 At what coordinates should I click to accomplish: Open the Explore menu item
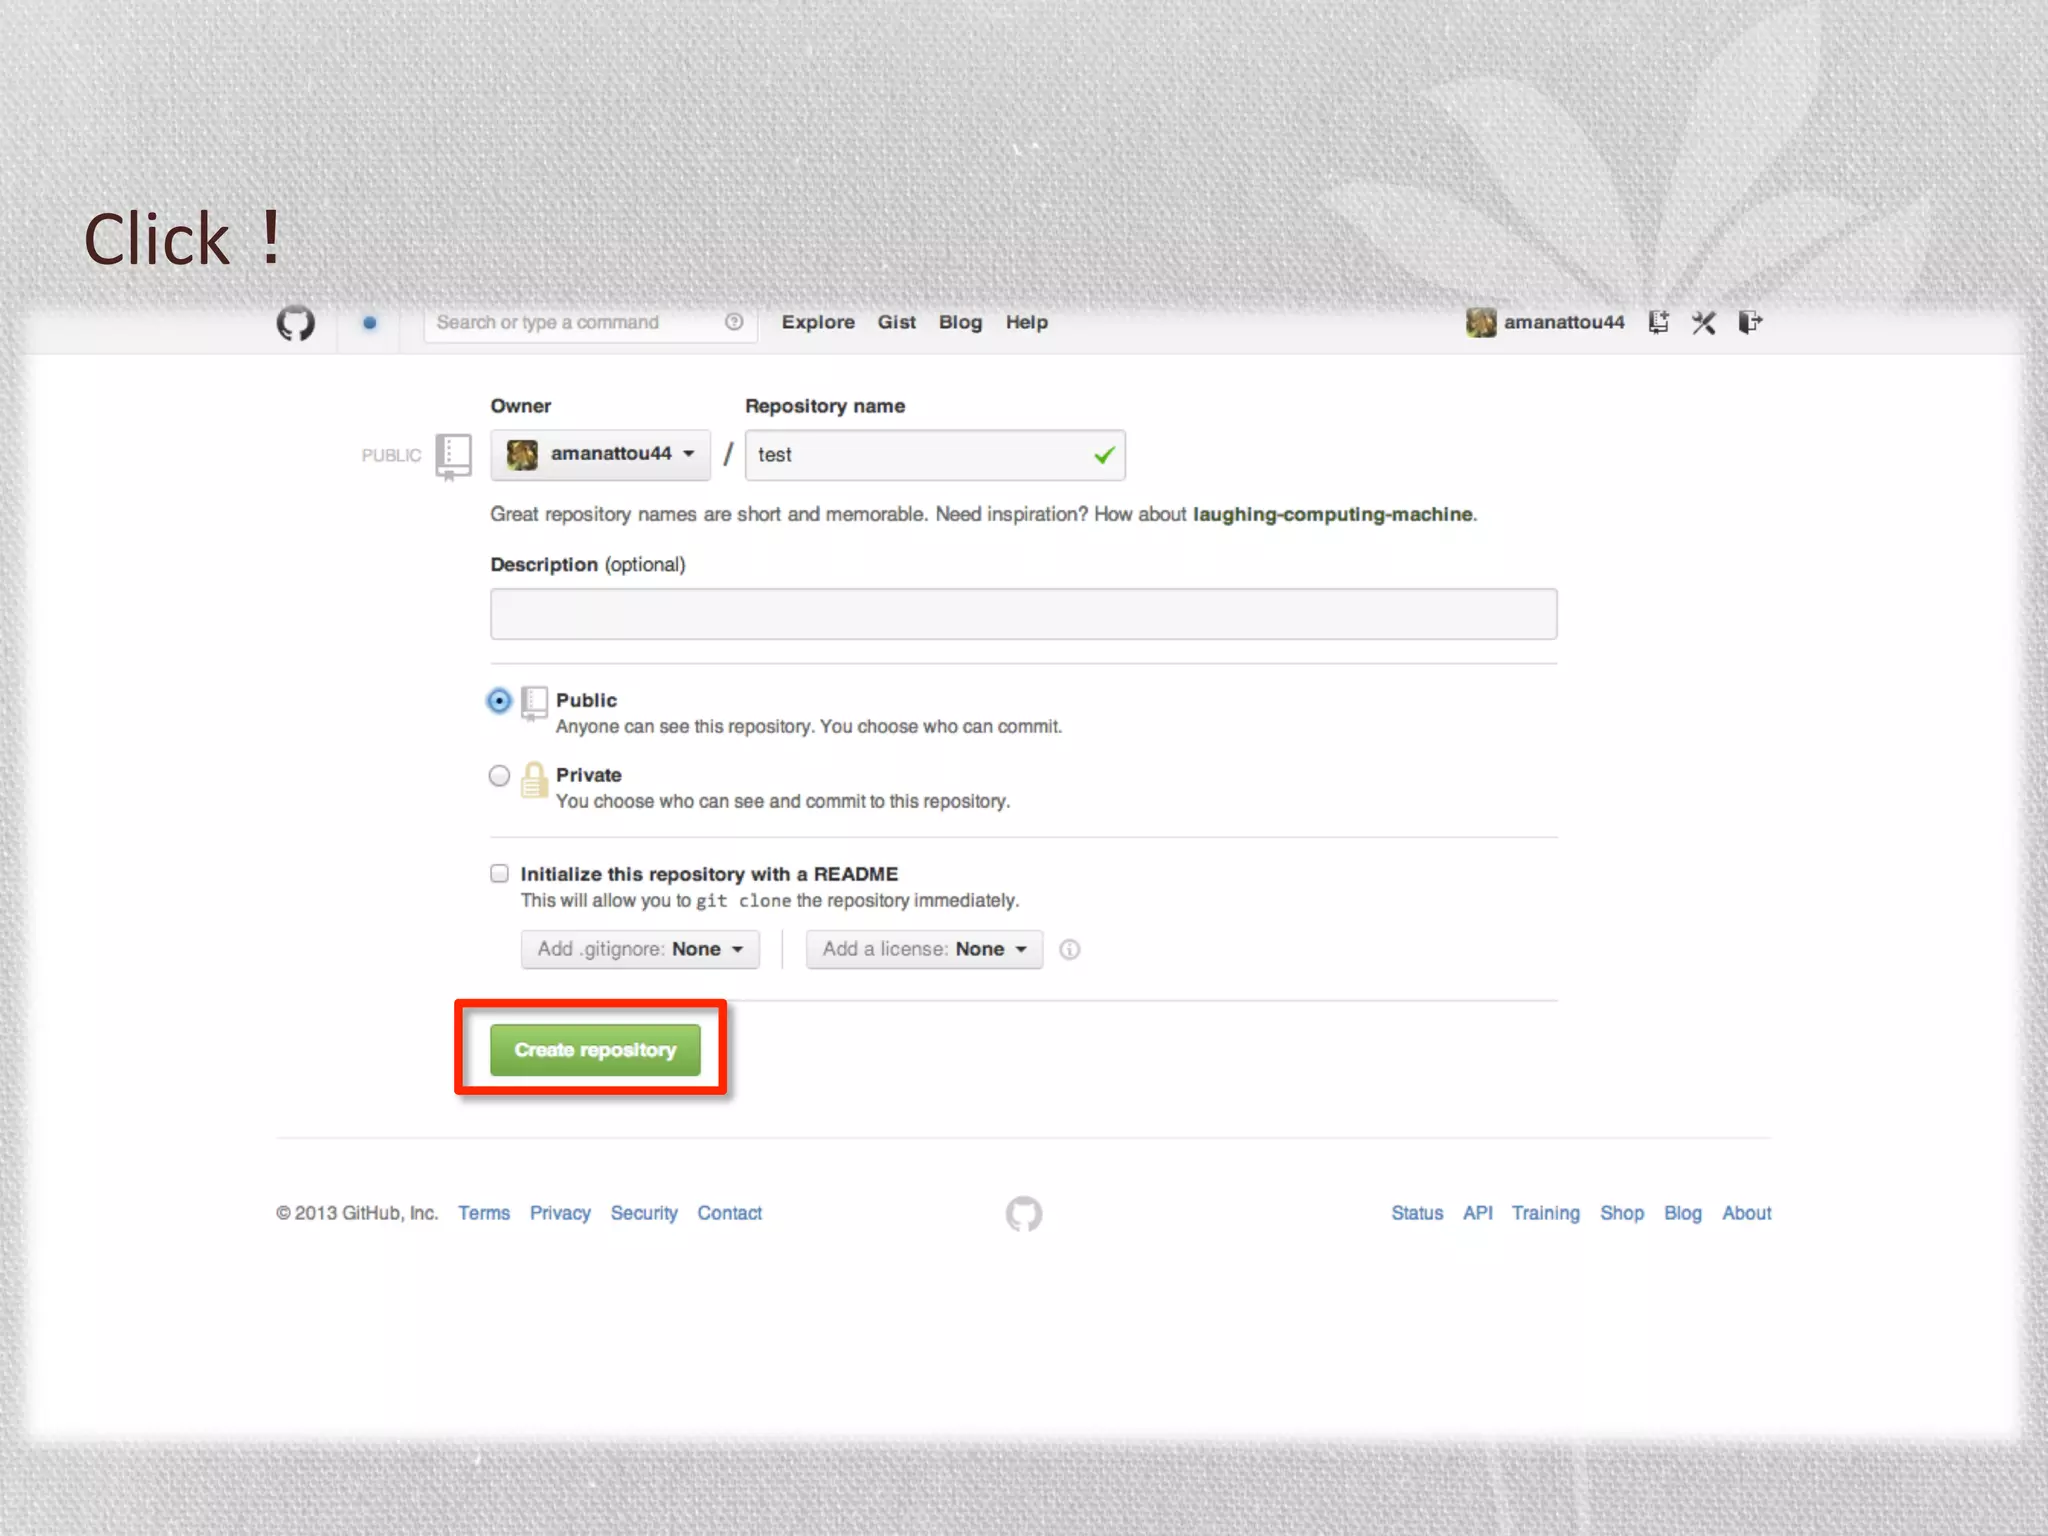[818, 322]
